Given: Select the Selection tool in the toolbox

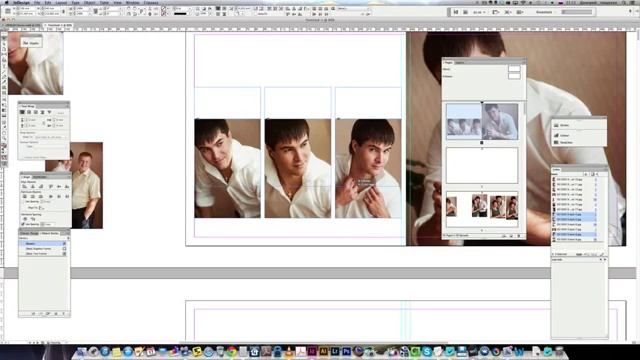Looking at the screenshot, I should (x=4, y=38).
